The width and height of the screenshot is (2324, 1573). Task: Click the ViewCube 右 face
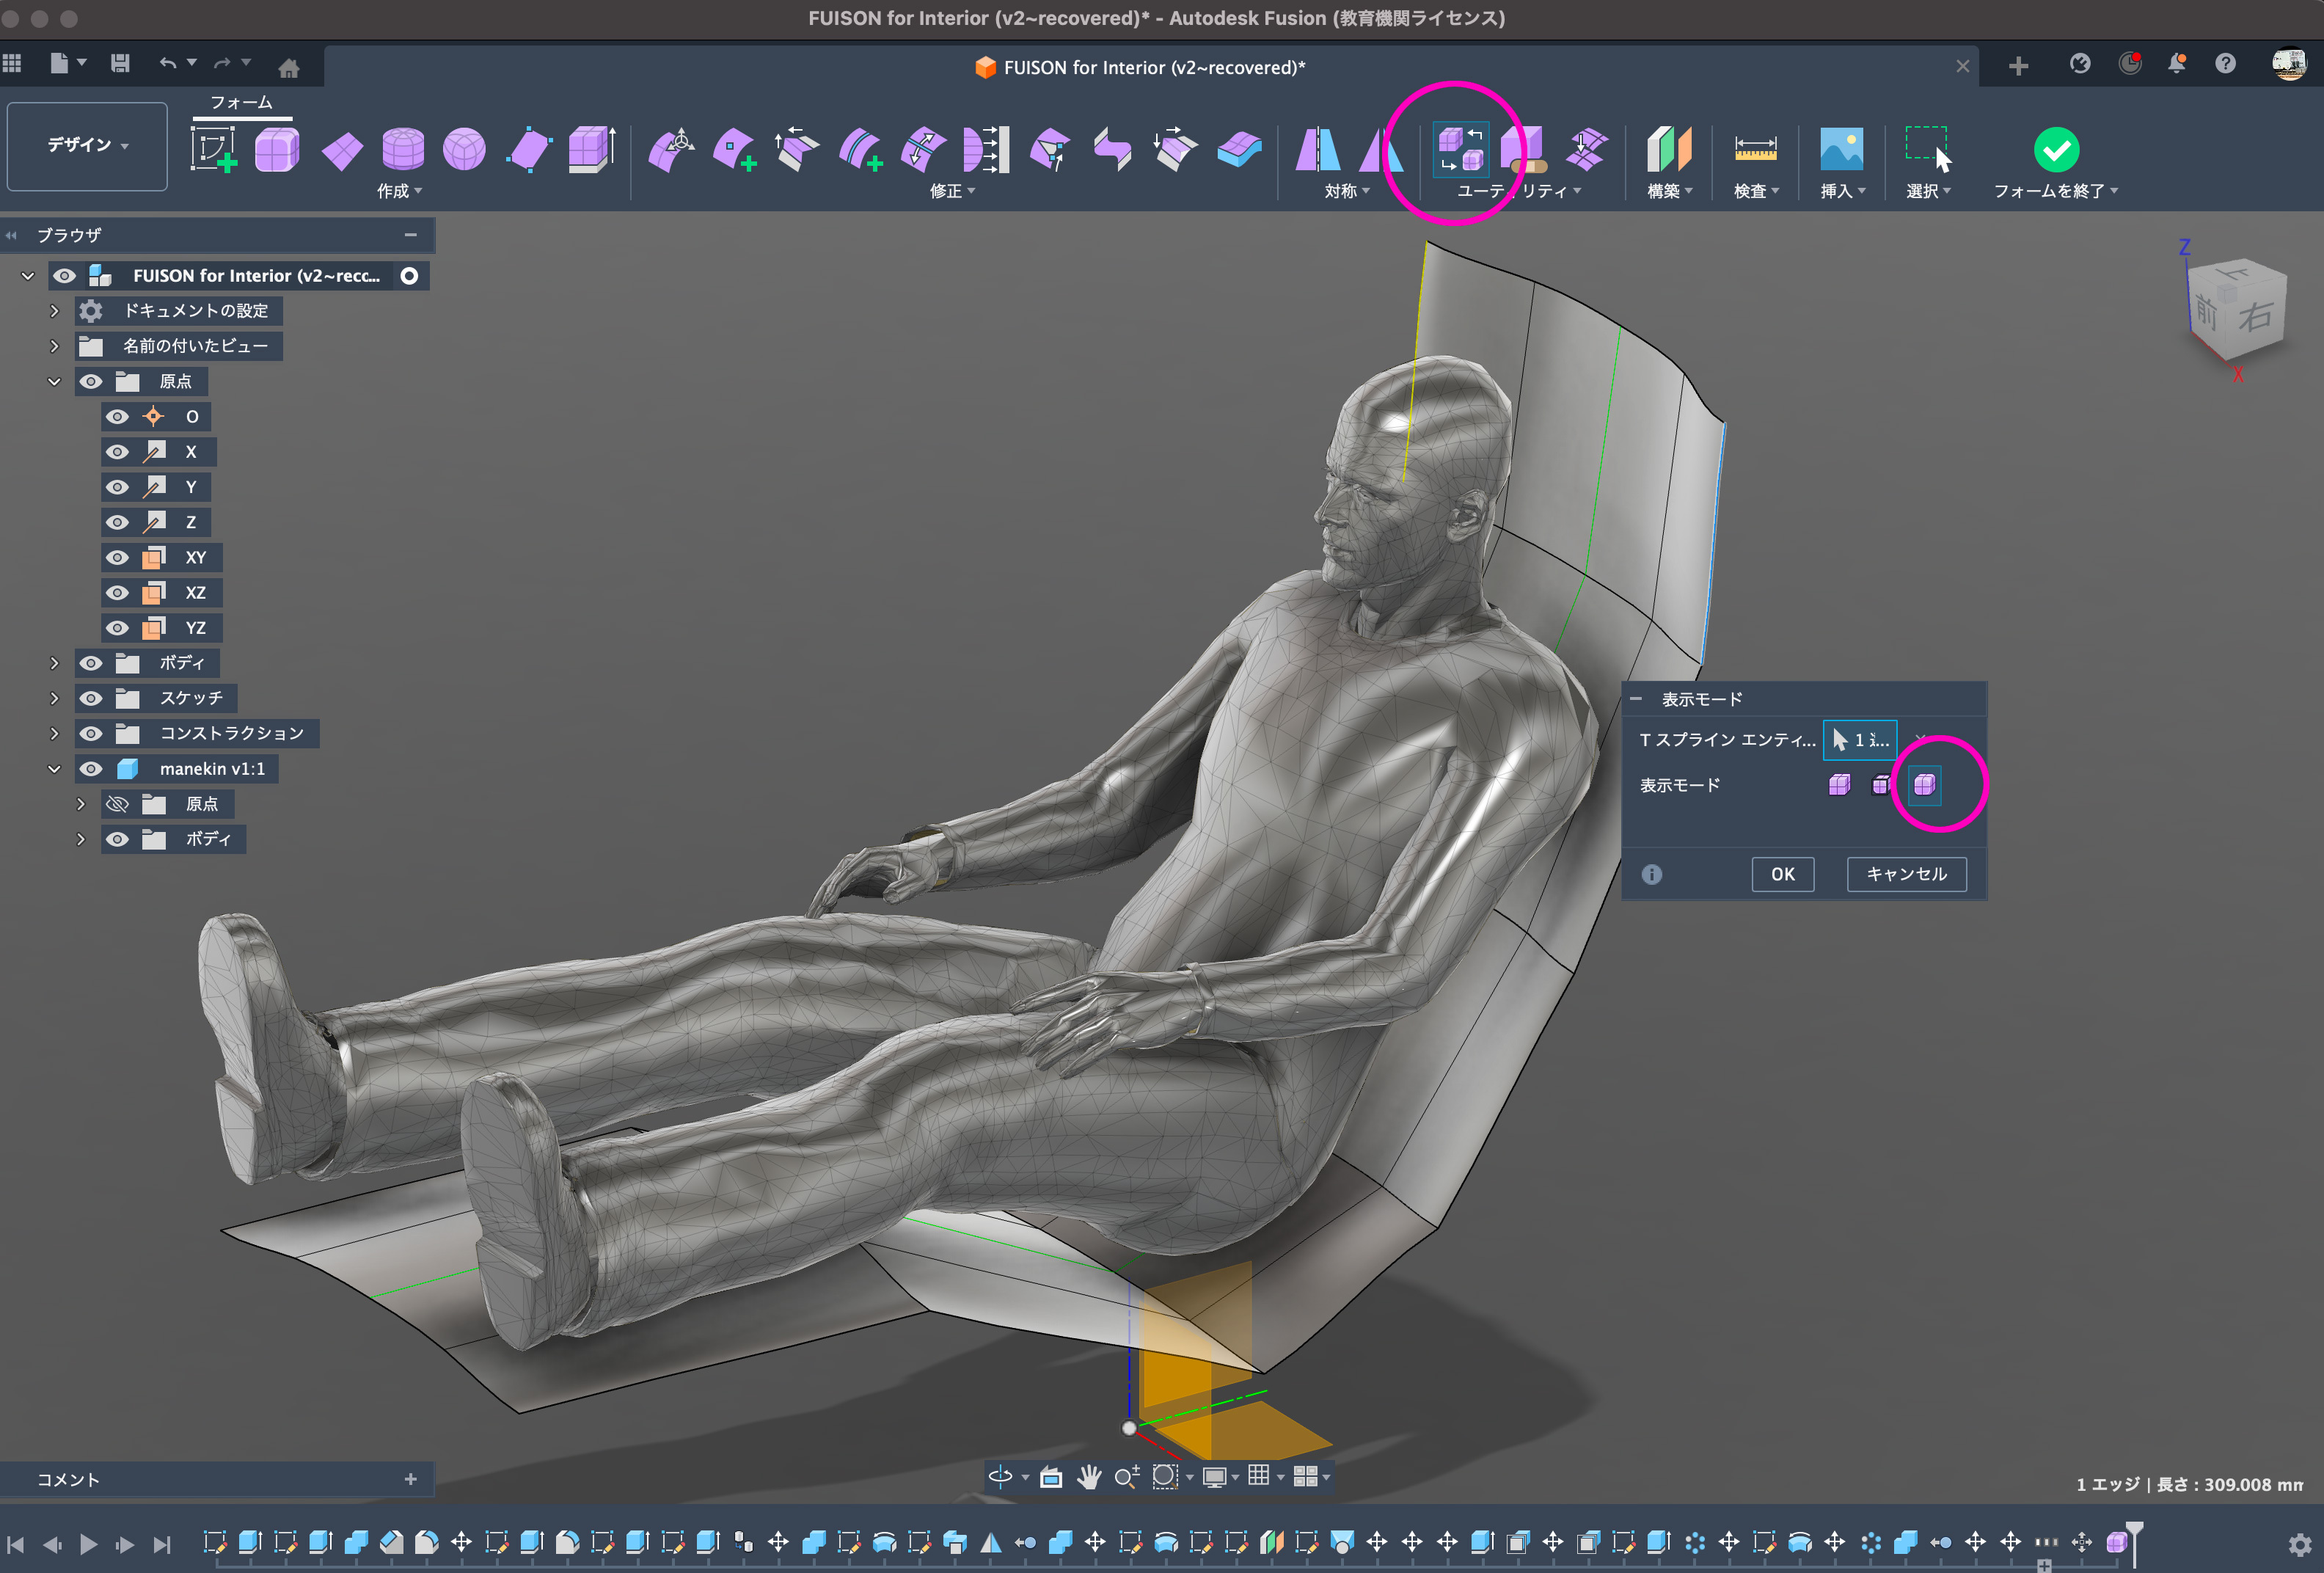(2254, 318)
